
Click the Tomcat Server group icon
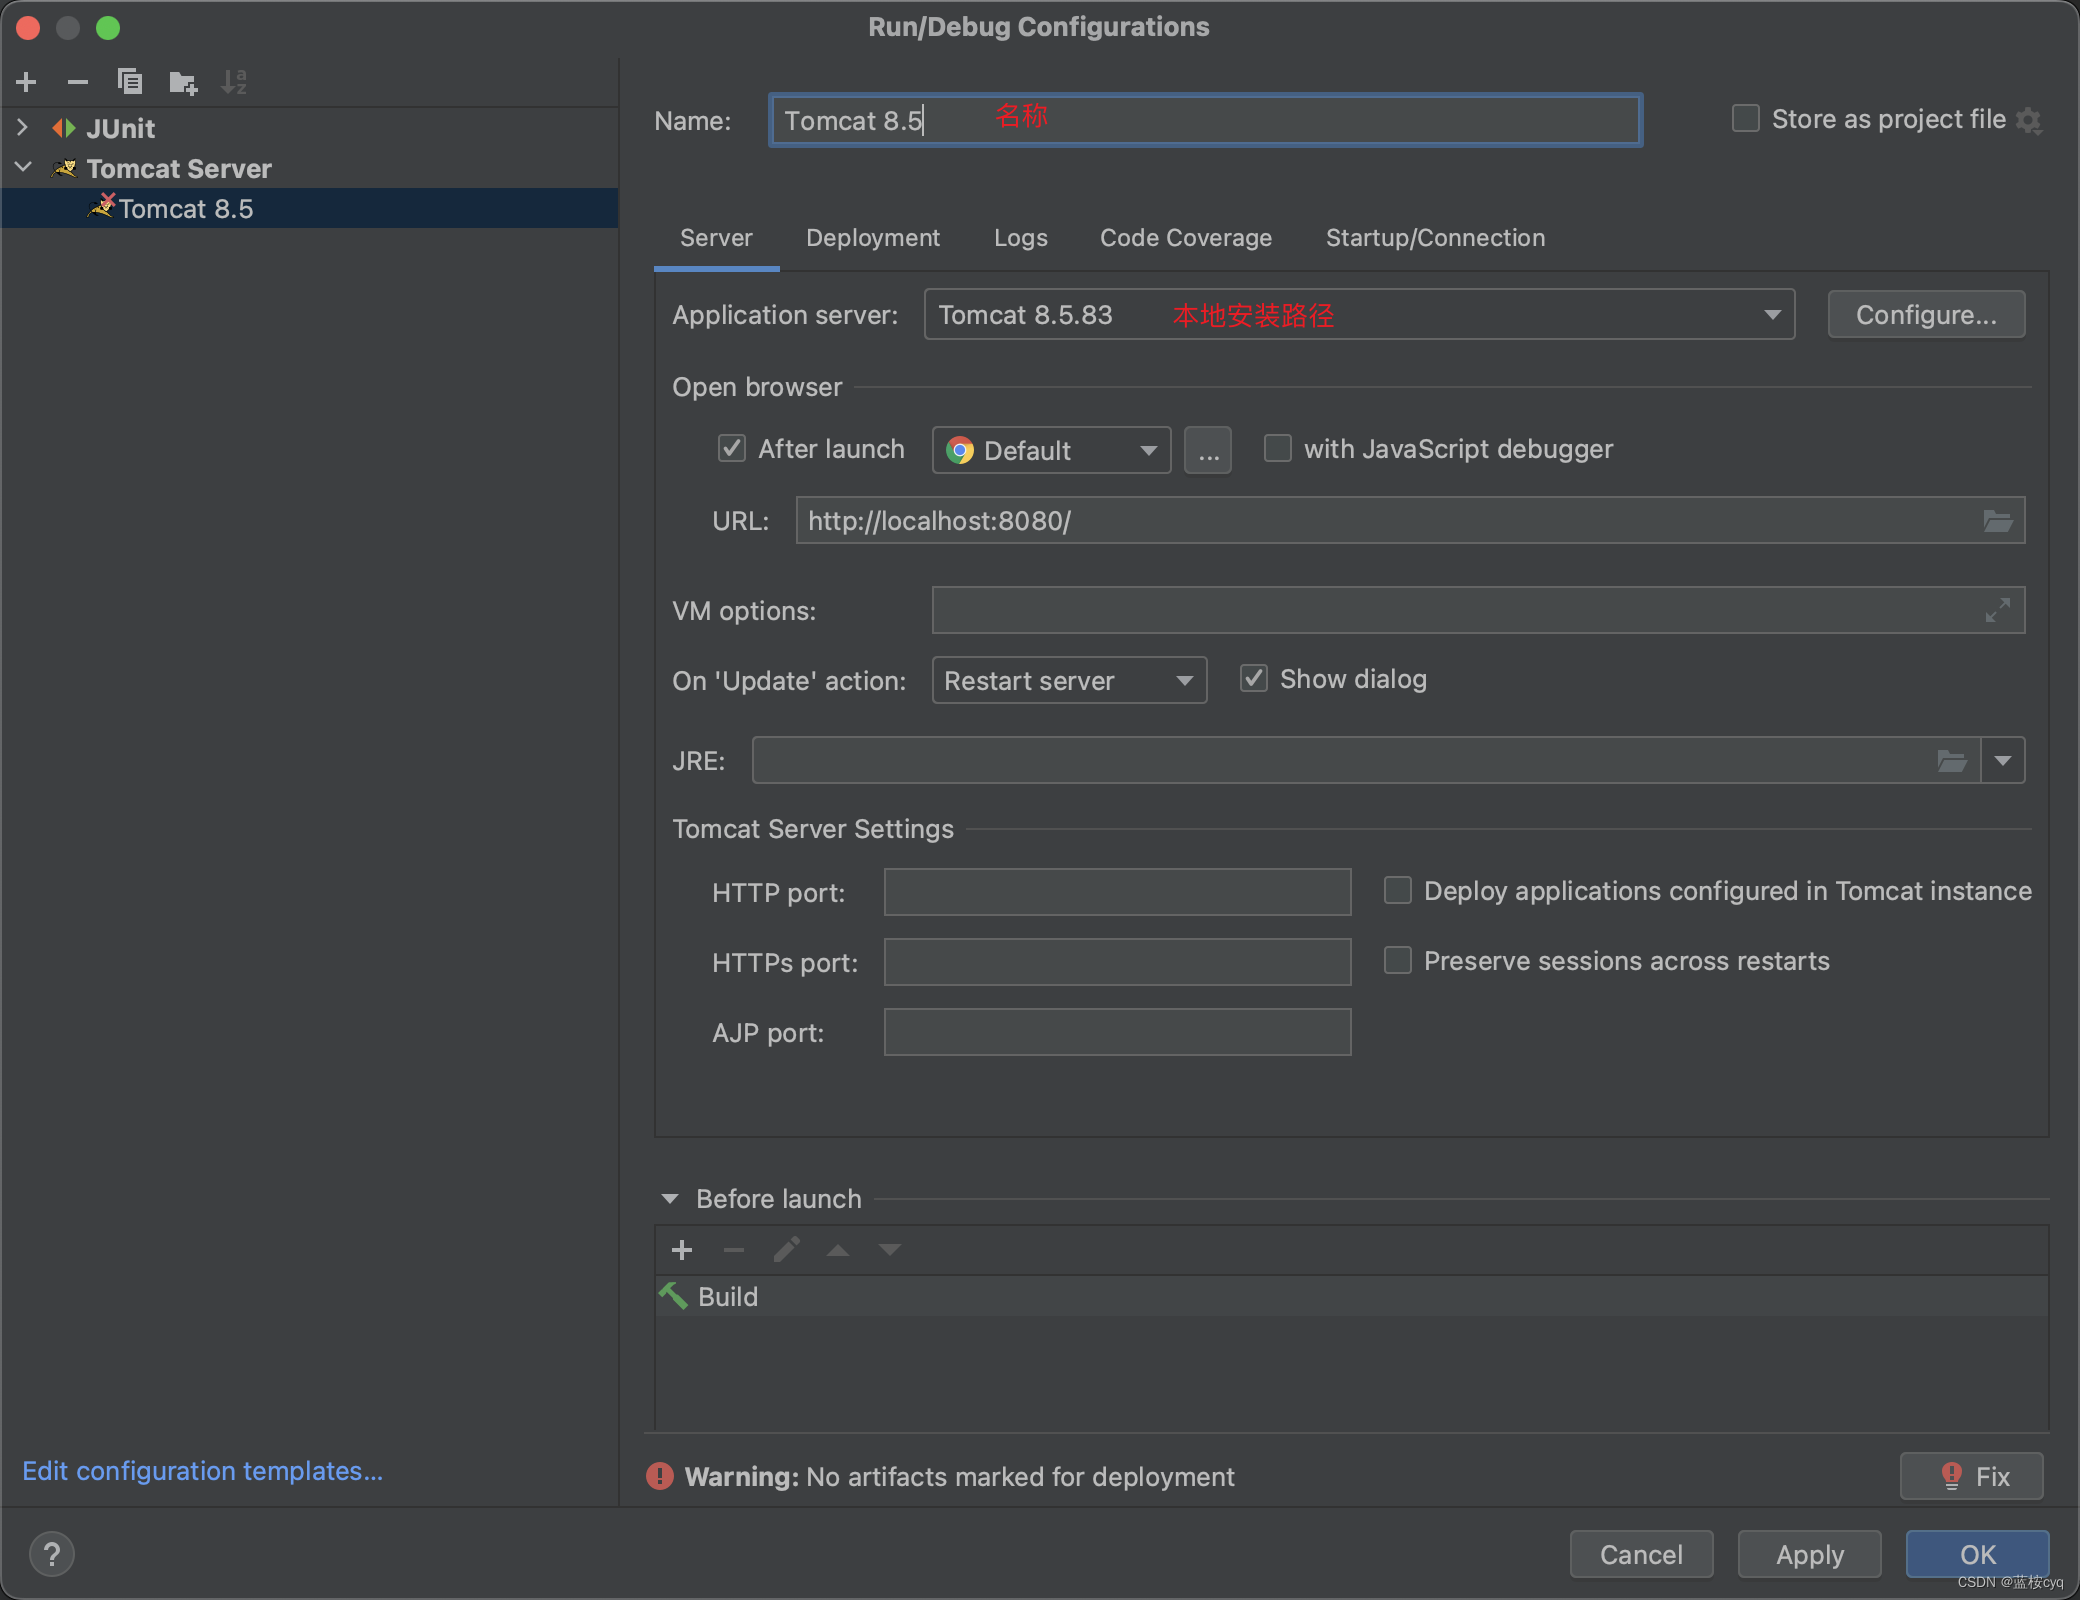64,168
